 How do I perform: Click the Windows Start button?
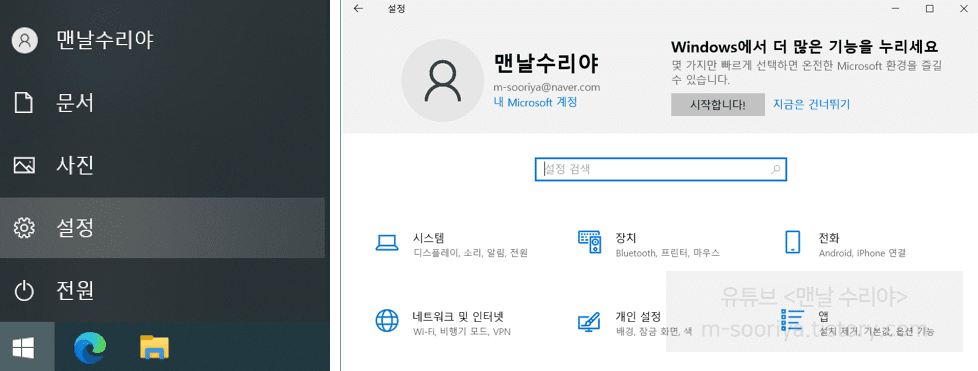(x=24, y=347)
